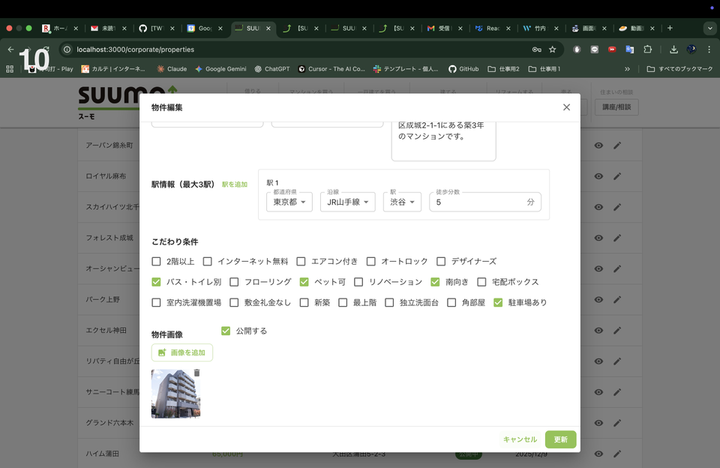The height and width of the screenshot is (468, 720).
Task: Open the Chrome extensions puzzle icon
Action: [647, 49]
